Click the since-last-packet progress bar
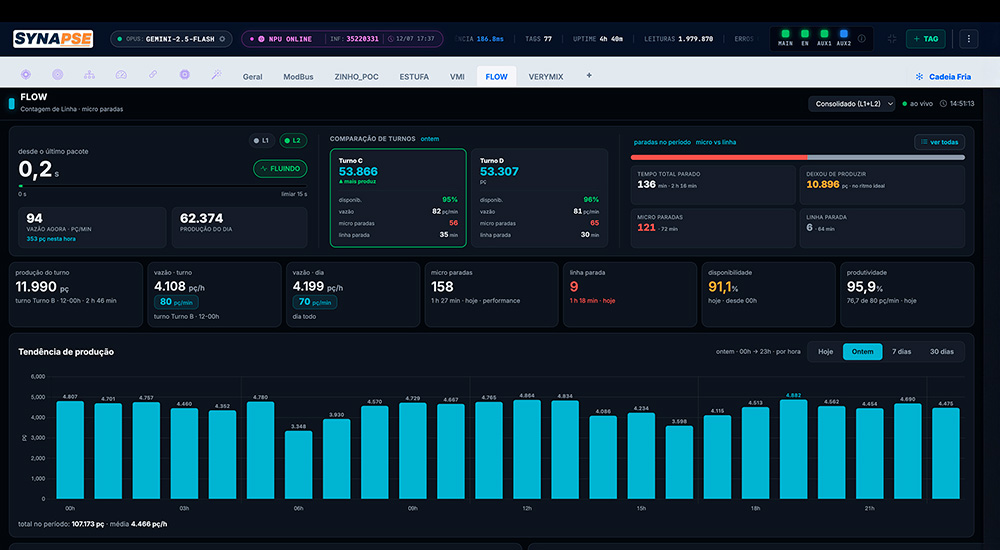Screen dimensions: 1000x550 [163, 186]
